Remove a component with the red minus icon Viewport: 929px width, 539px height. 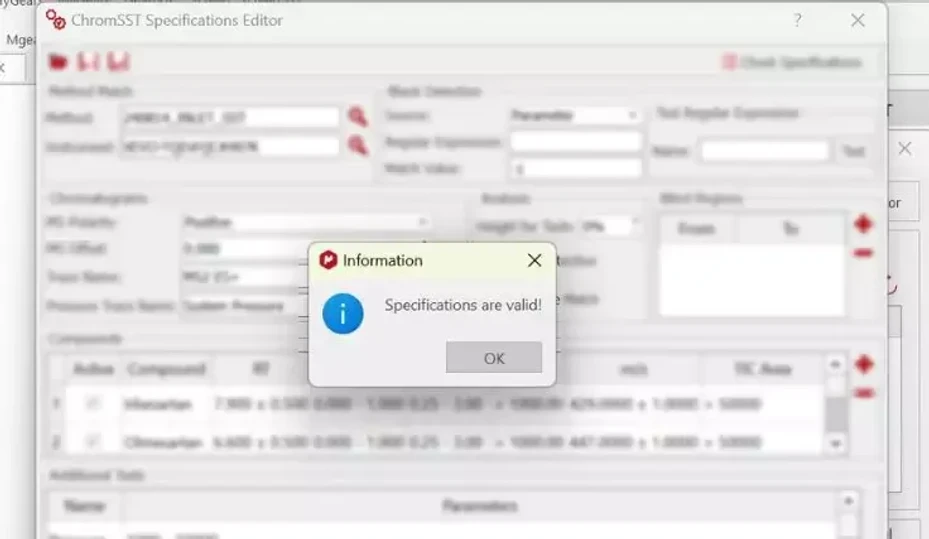[864, 393]
